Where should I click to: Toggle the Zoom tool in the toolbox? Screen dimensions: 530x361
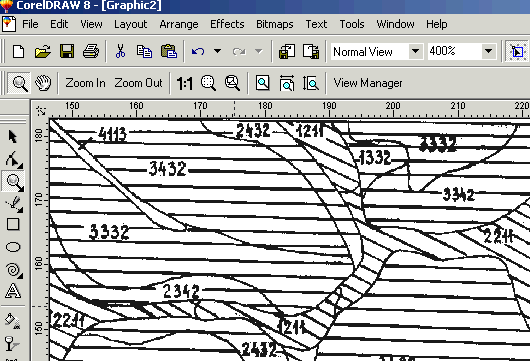pos(14,182)
